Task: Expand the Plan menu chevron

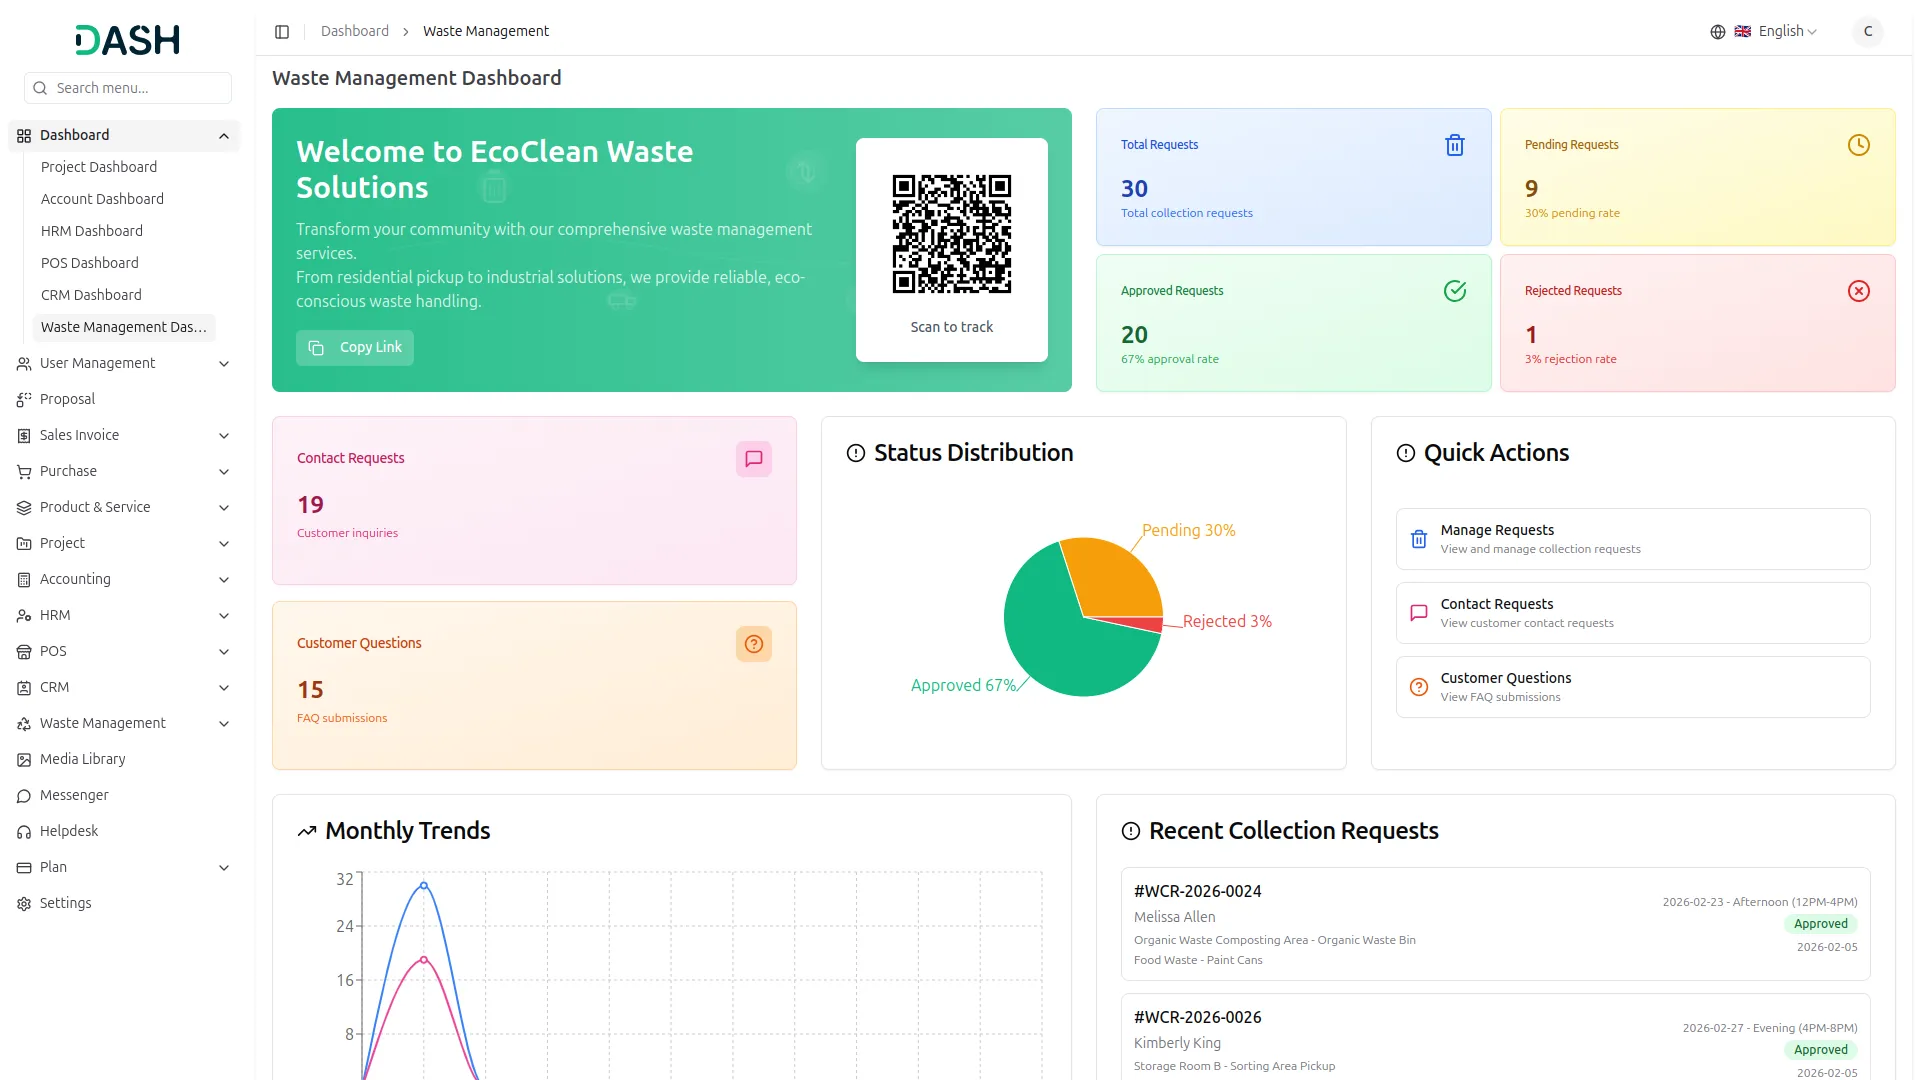Action: [224, 868]
